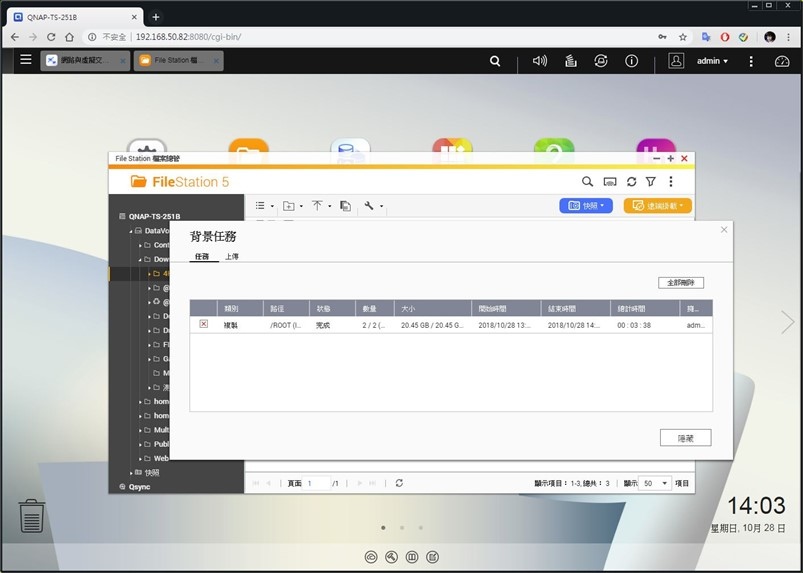Click the admin user avatar icon
This screenshot has height=573, width=803.
tap(676, 61)
